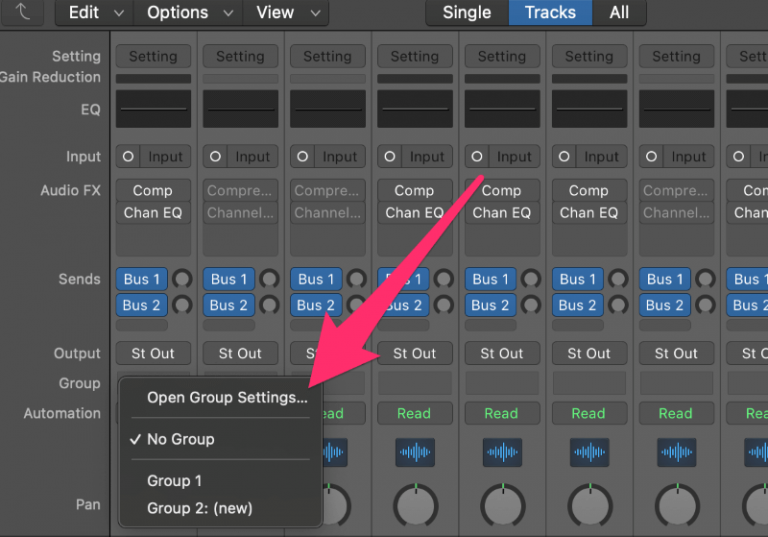This screenshot has height=537, width=768.
Task: Click the Pan knob on the fourth channel strip
Action: pos(415,506)
